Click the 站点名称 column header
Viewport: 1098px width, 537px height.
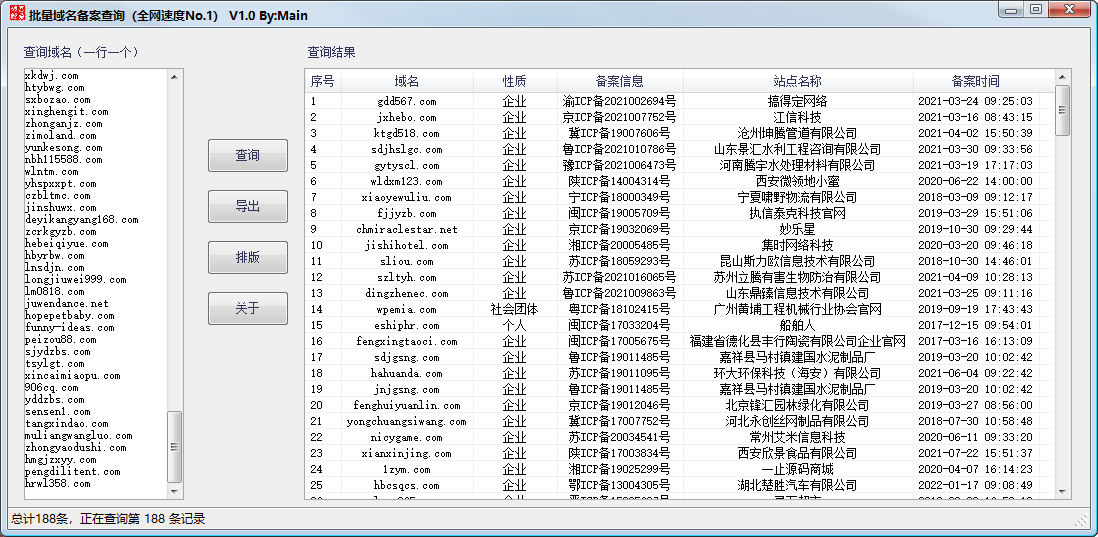point(797,81)
